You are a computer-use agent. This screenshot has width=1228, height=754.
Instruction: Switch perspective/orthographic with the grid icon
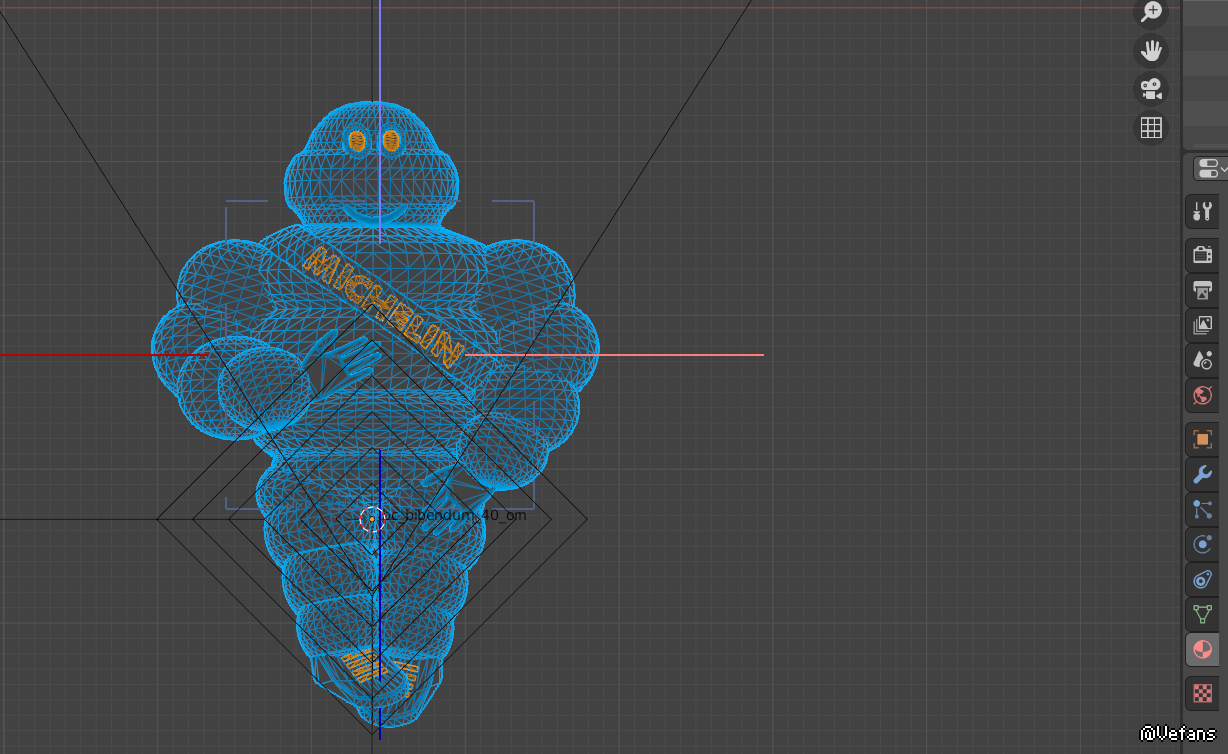pyautogui.click(x=1151, y=127)
